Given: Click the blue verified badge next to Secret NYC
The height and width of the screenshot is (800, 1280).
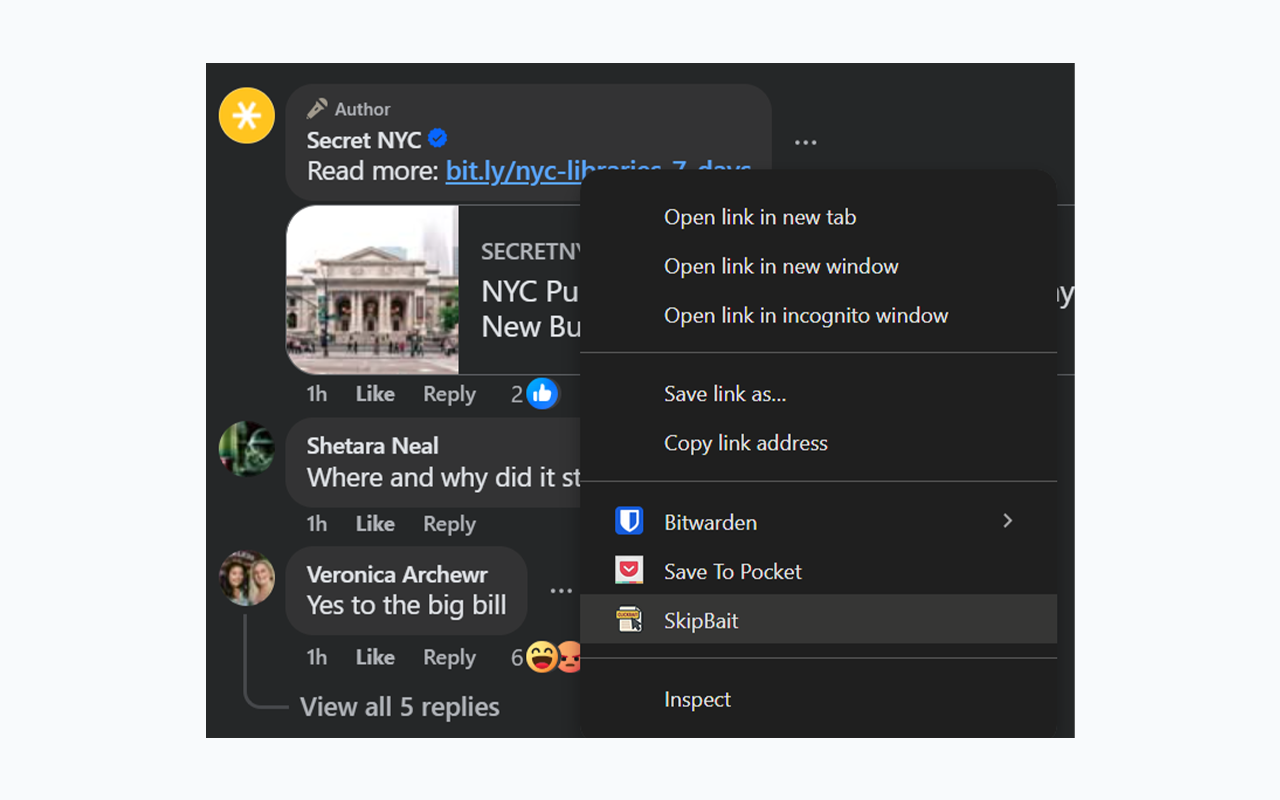Looking at the screenshot, I should (x=437, y=139).
